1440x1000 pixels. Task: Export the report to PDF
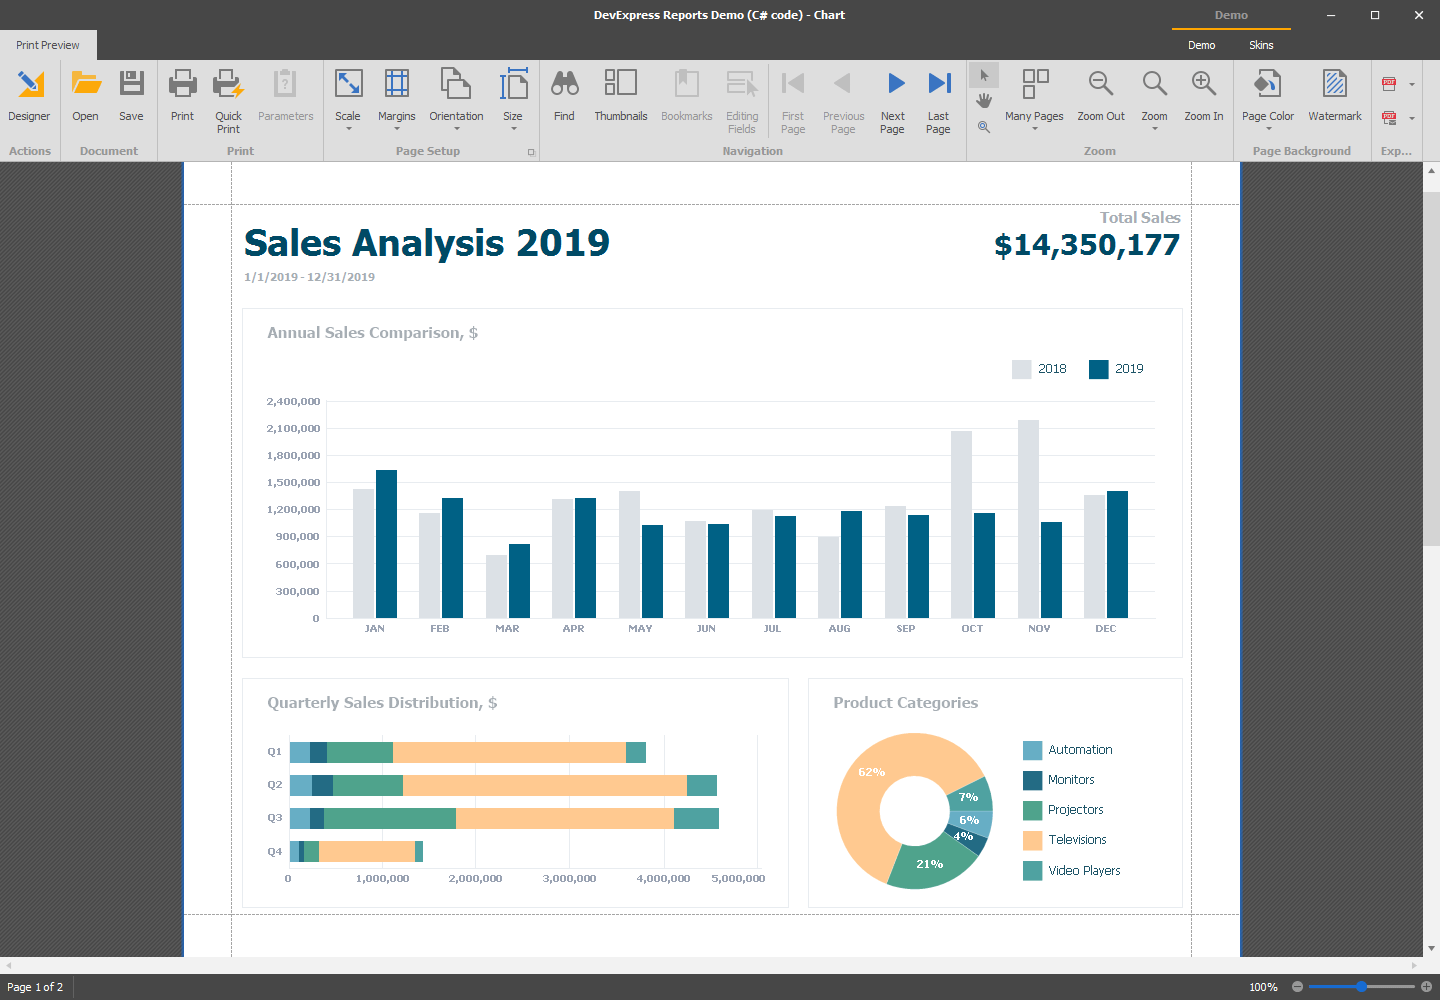1390,82
